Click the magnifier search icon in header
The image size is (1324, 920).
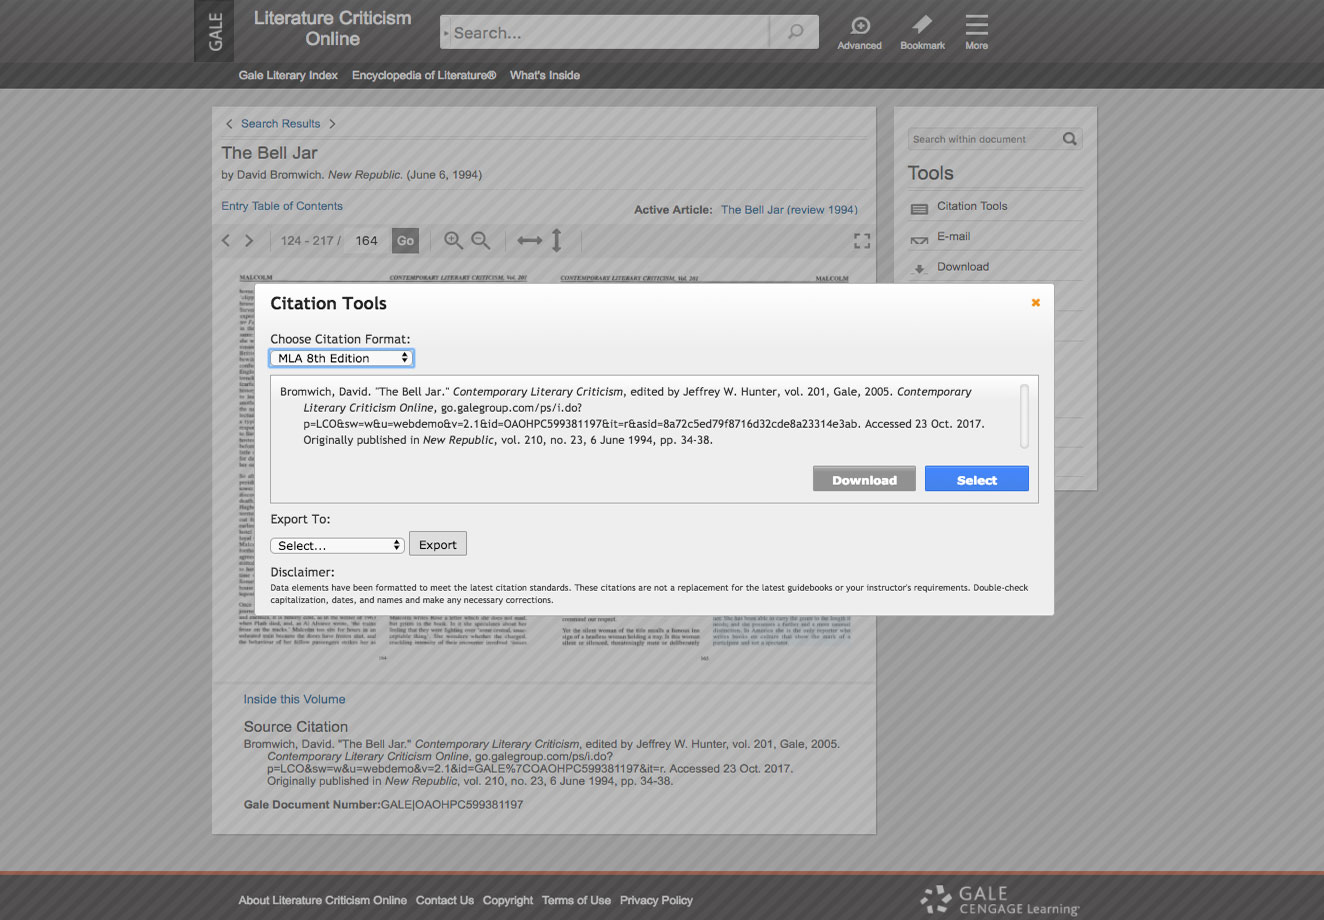click(x=795, y=32)
